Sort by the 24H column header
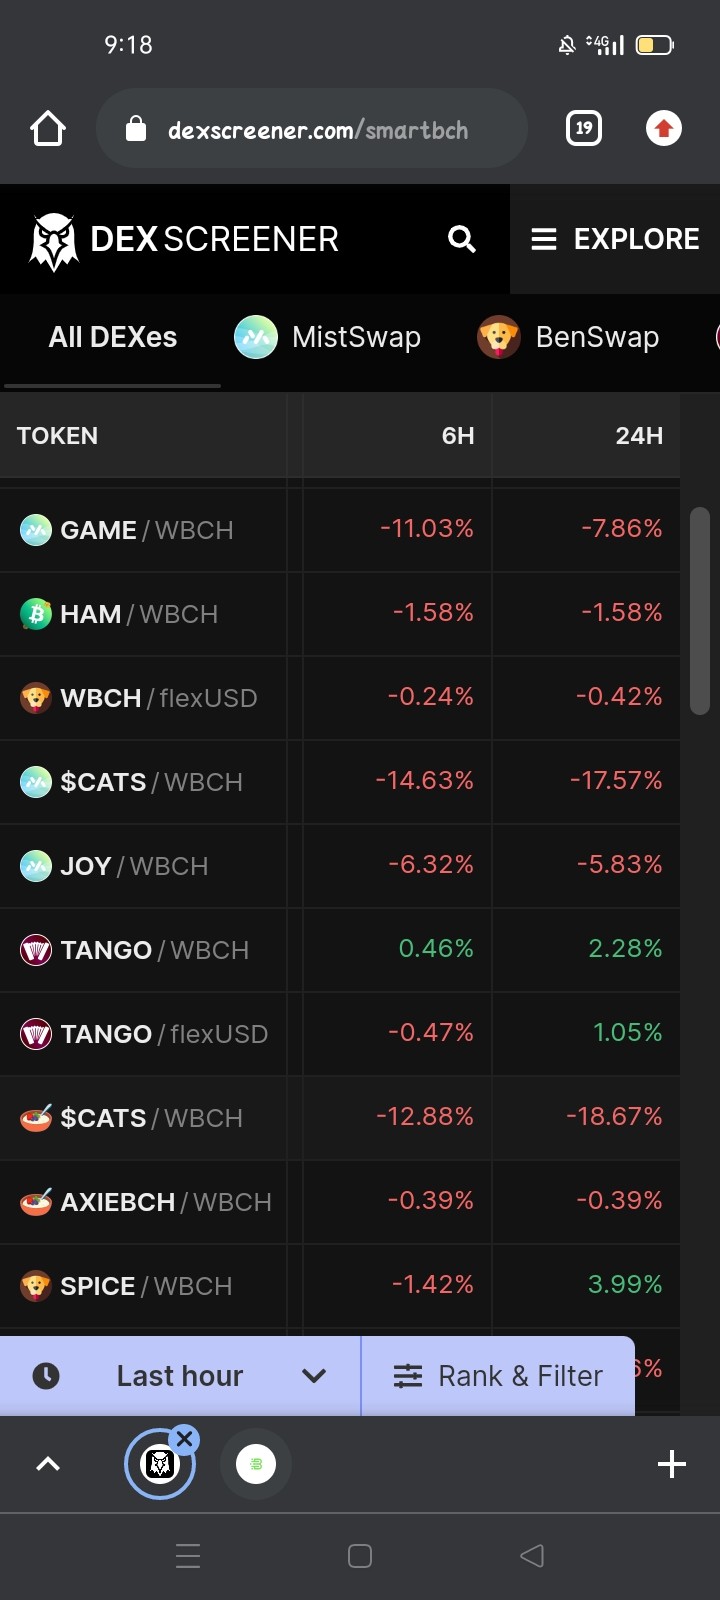The image size is (720, 1600). coord(639,436)
